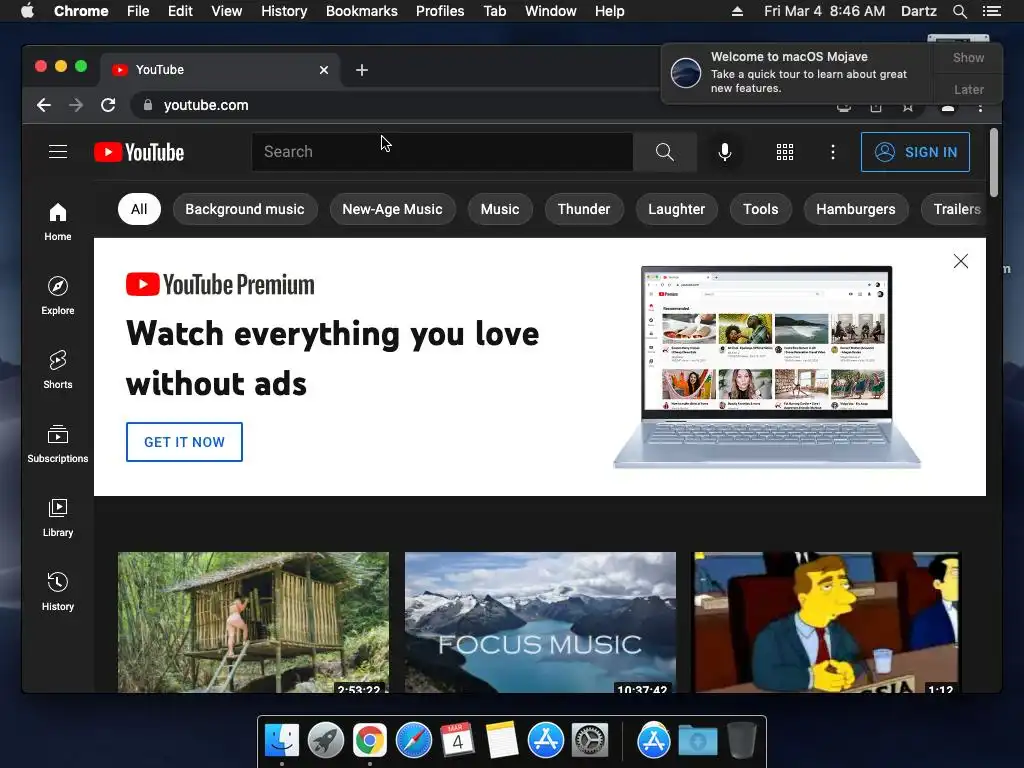1024x768 pixels.
Task: Open Safari from the Dock
Action: pos(414,741)
